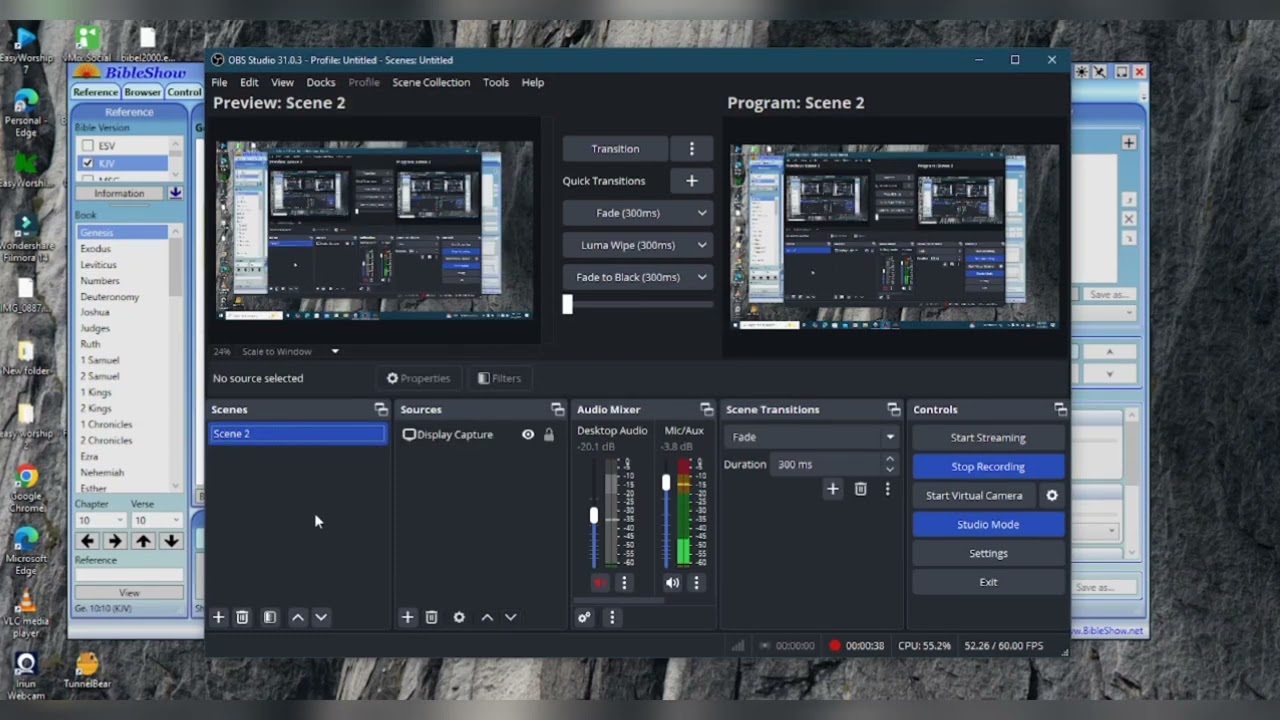This screenshot has height=720, width=1280.
Task: Open the Scene Collection menu
Action: 431,82
